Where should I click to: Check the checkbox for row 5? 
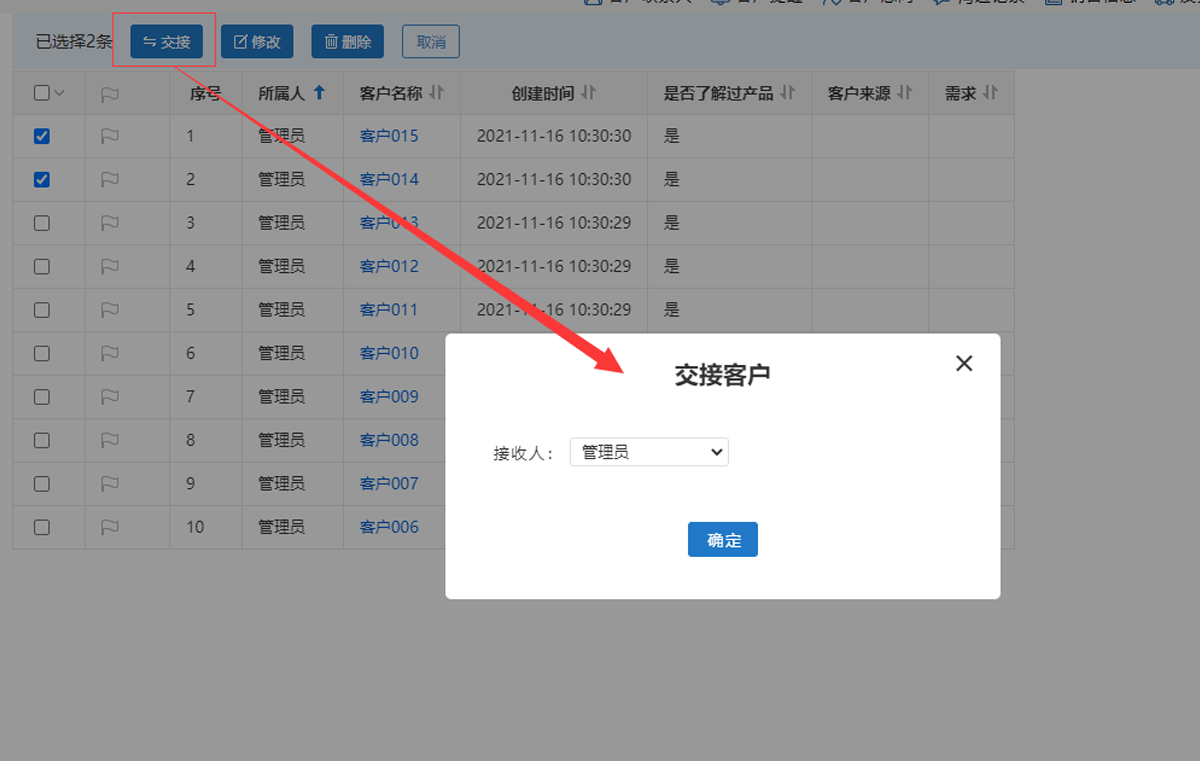(x=42, y=310)
